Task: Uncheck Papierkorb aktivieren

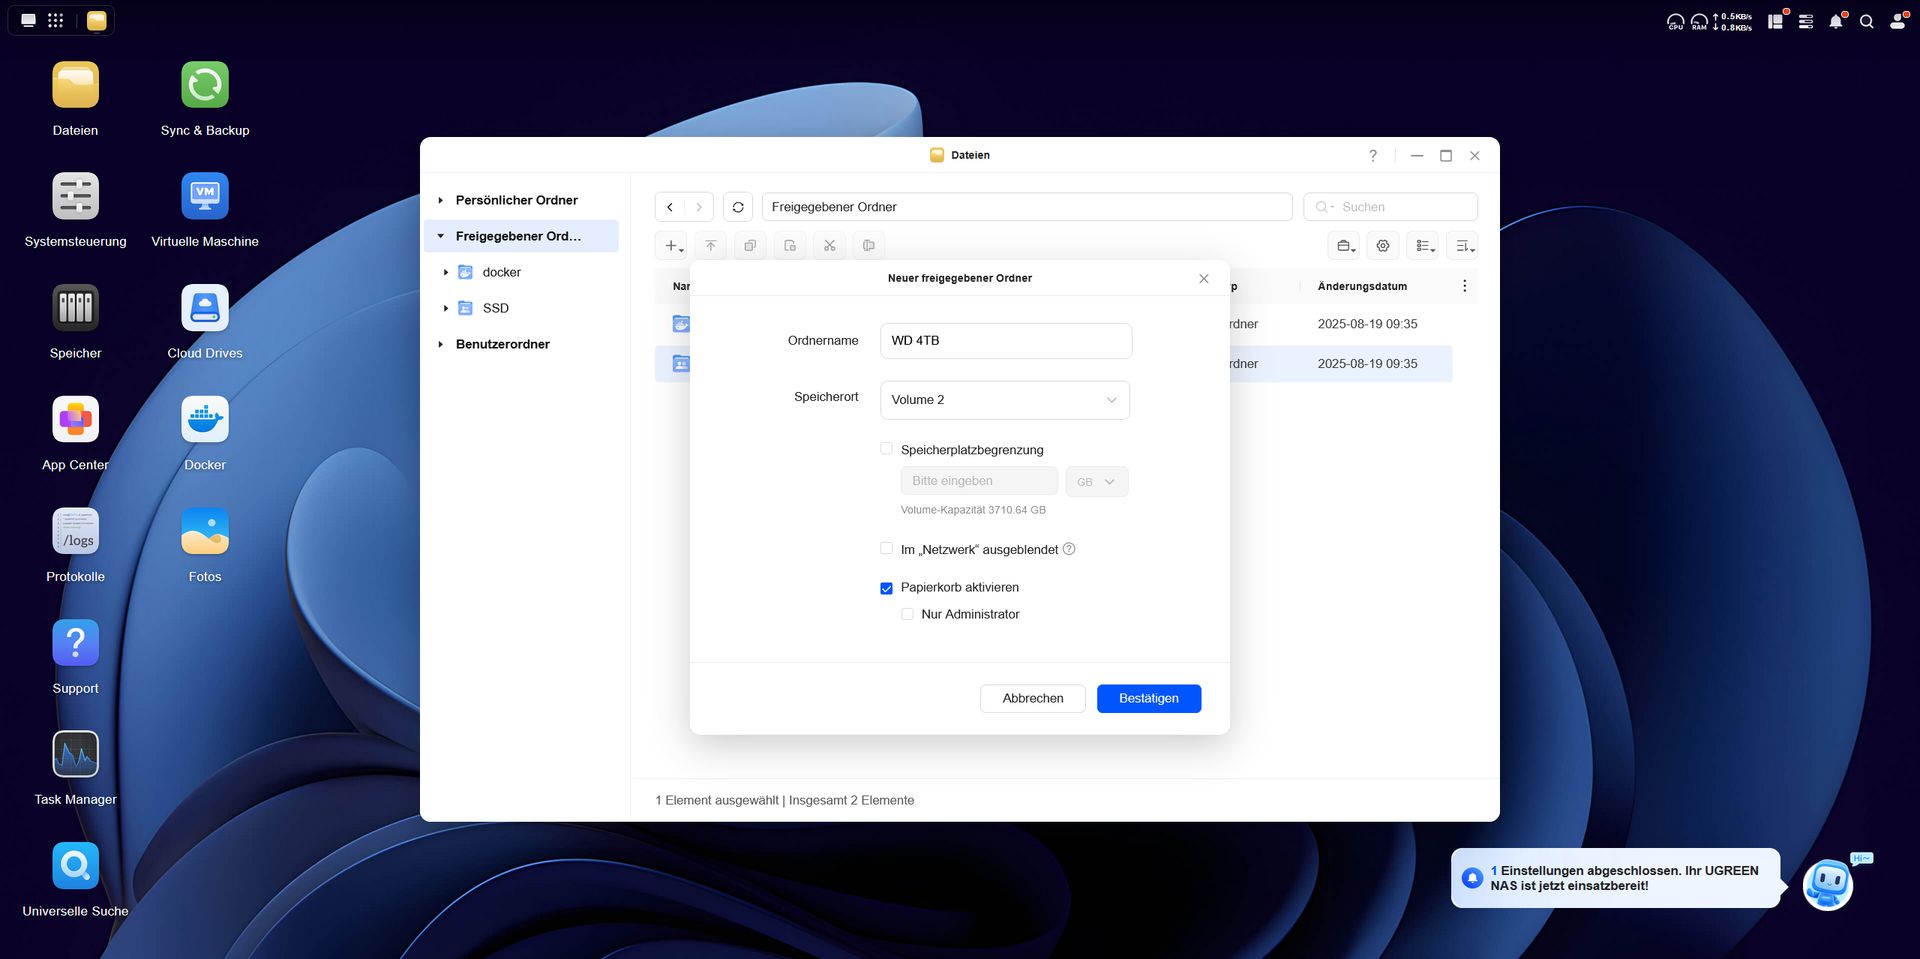Action: pos(886,588)
